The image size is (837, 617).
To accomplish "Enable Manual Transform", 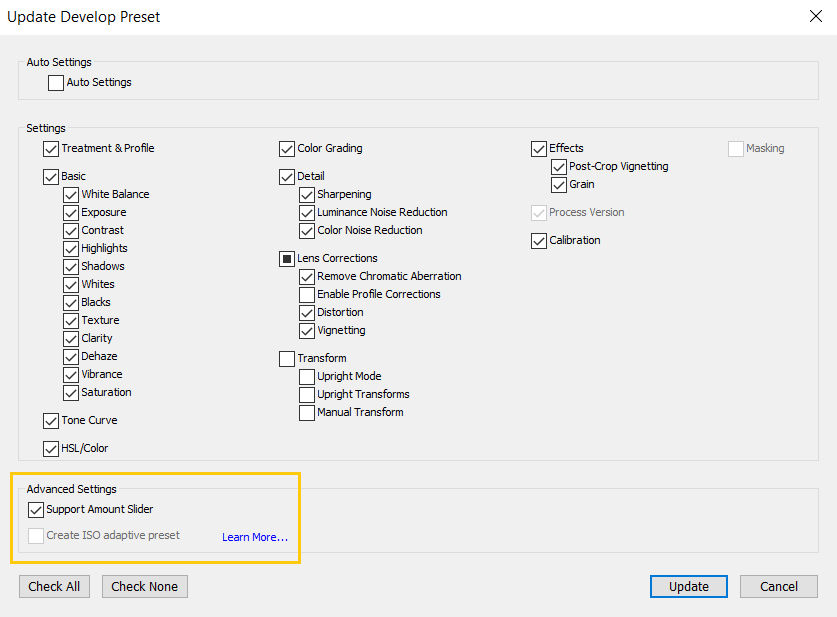I will pyautogui.click(x=306, y=412).
